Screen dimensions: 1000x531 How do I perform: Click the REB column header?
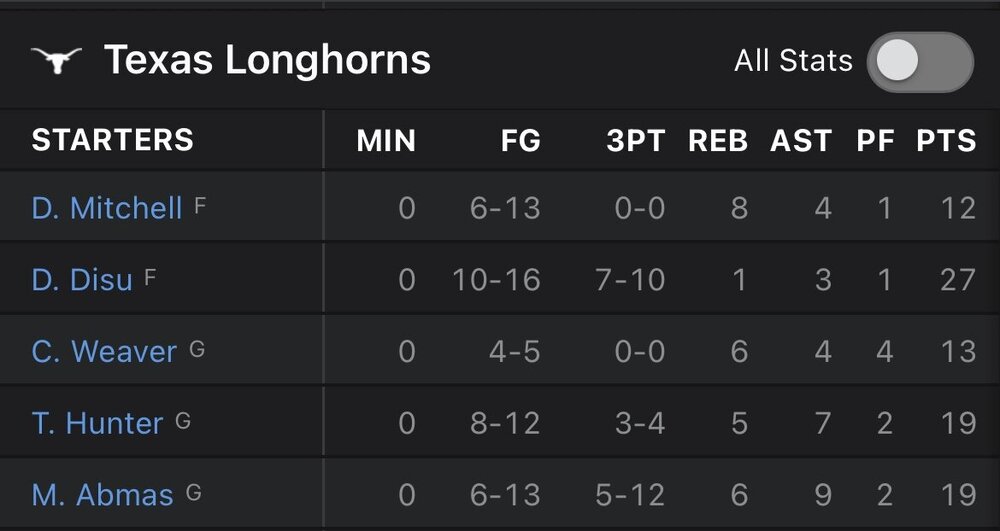tap(718, 141)
